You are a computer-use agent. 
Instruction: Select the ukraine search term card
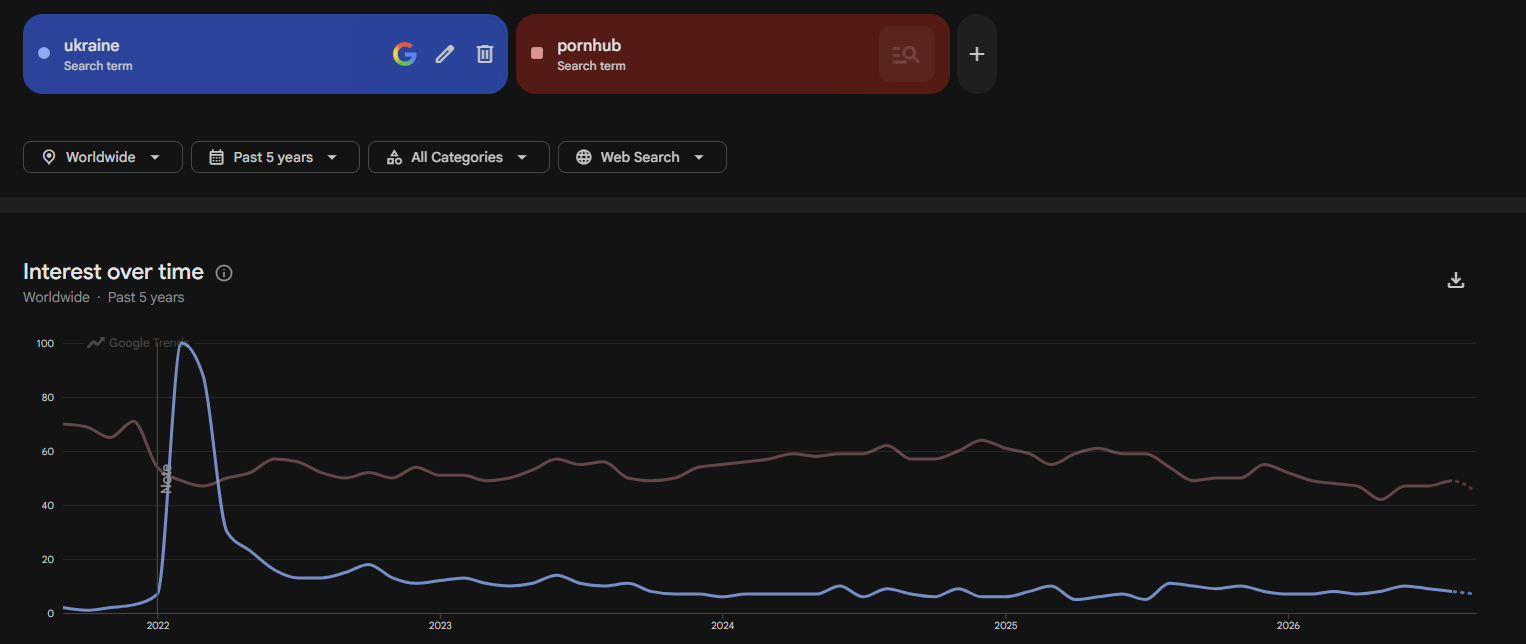265,54
